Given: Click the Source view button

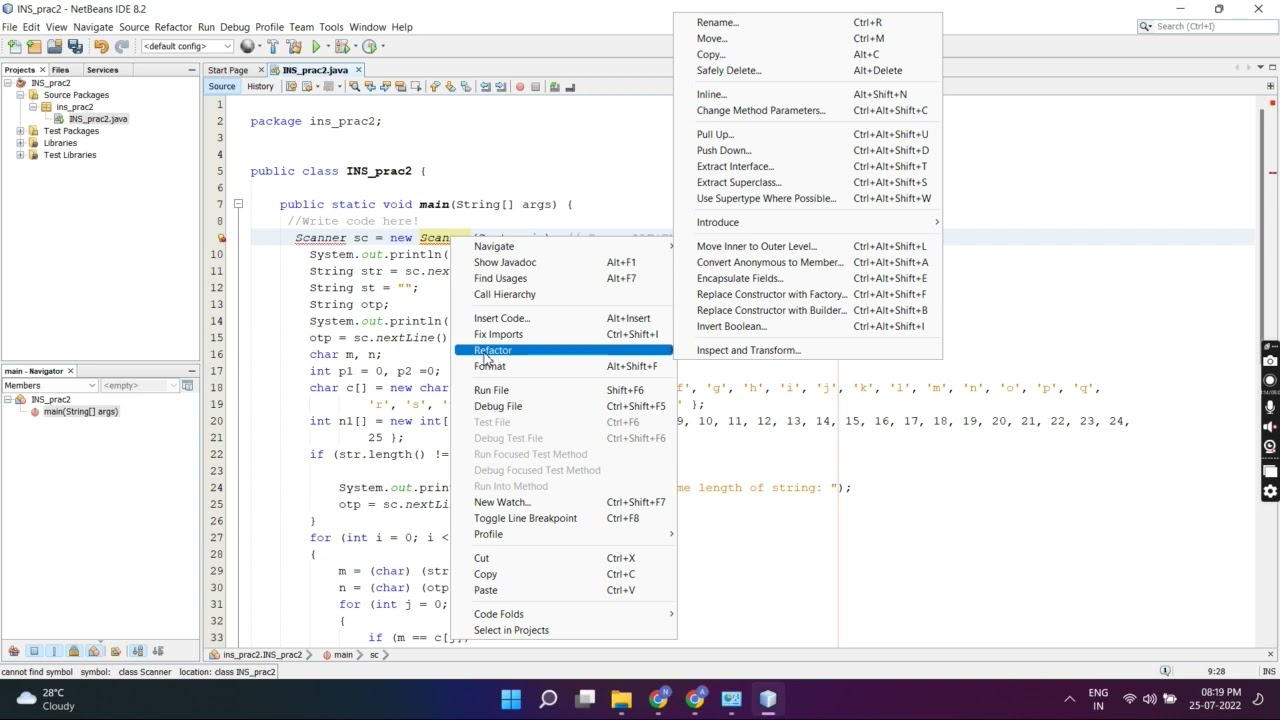Looking at the screenshot, I should (x=222, y=87).
